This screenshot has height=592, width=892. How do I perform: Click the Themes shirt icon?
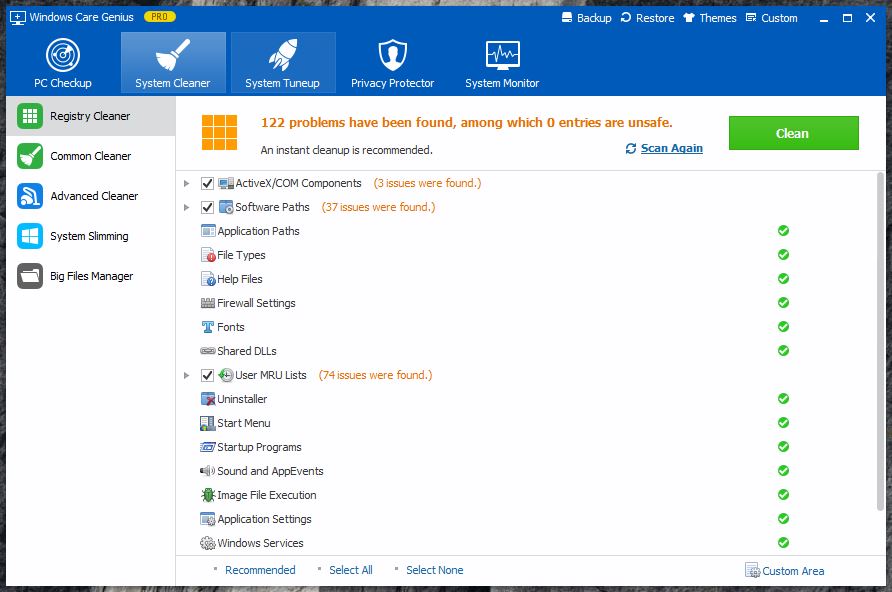coord(689,17)
